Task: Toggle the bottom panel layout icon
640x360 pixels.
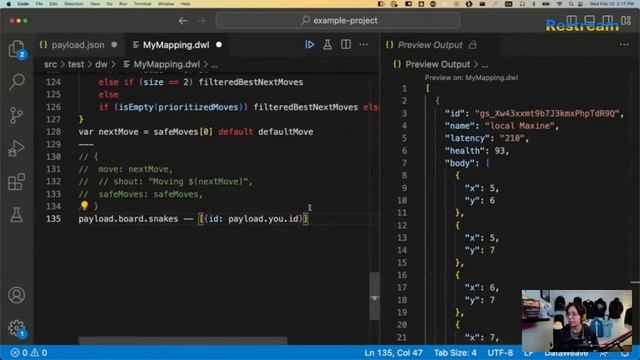Action: pos(590,20)
